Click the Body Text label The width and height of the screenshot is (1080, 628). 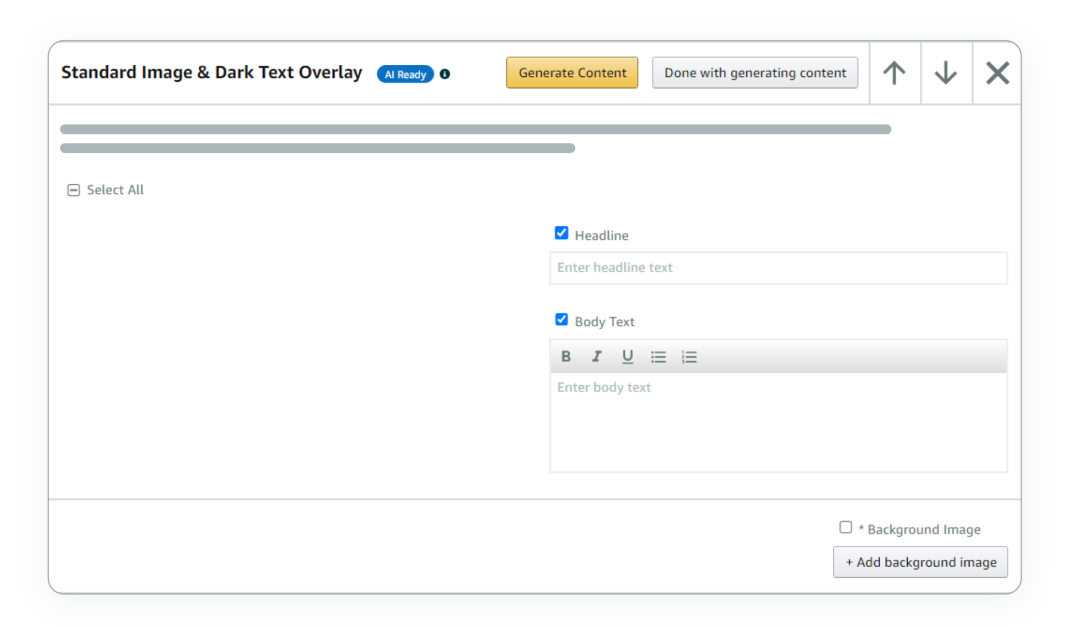point(605,322)
